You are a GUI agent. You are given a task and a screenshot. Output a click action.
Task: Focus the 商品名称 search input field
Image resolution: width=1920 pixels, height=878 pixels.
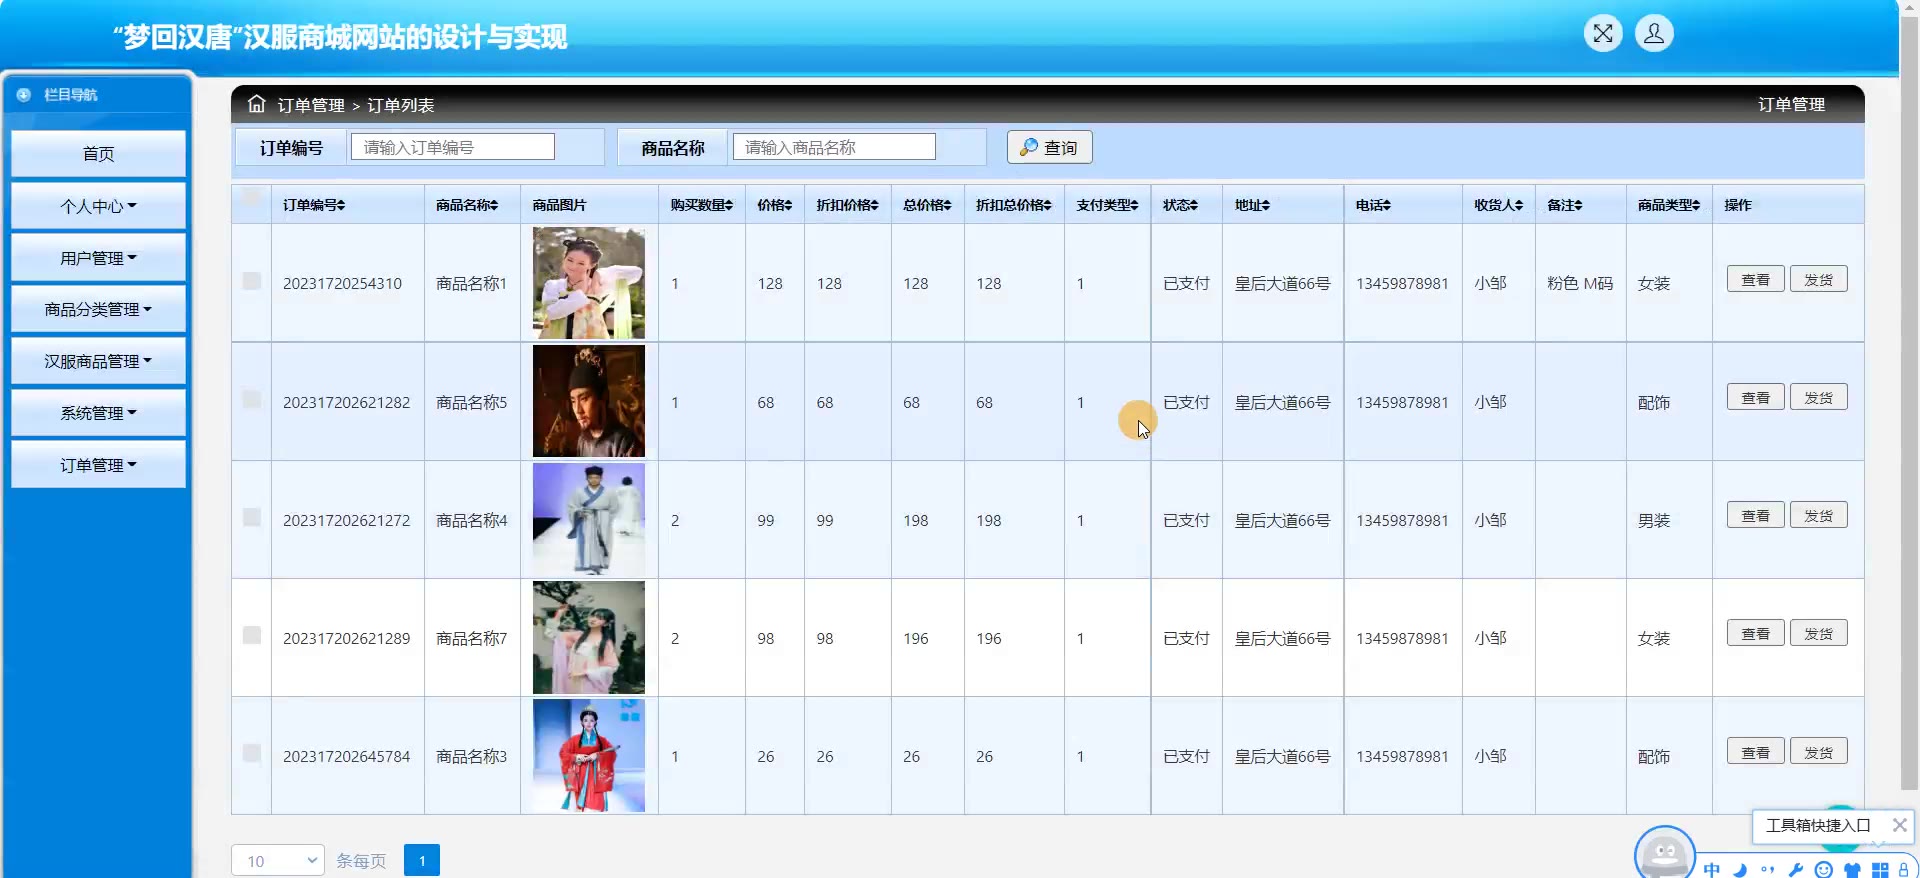pyautogui.click(x=834, y=147)
